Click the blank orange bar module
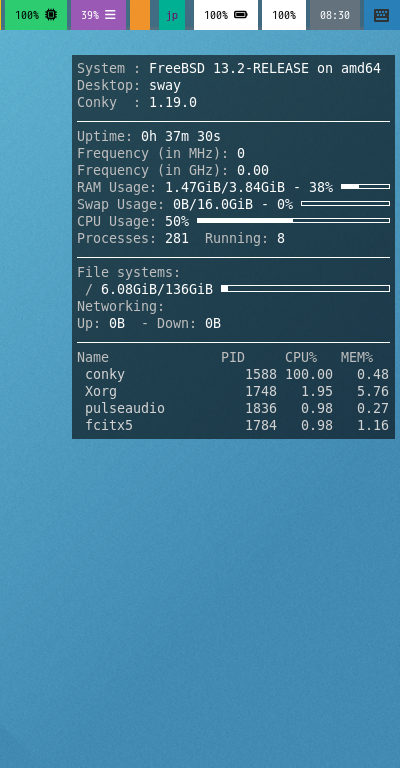 pos(140,15)
